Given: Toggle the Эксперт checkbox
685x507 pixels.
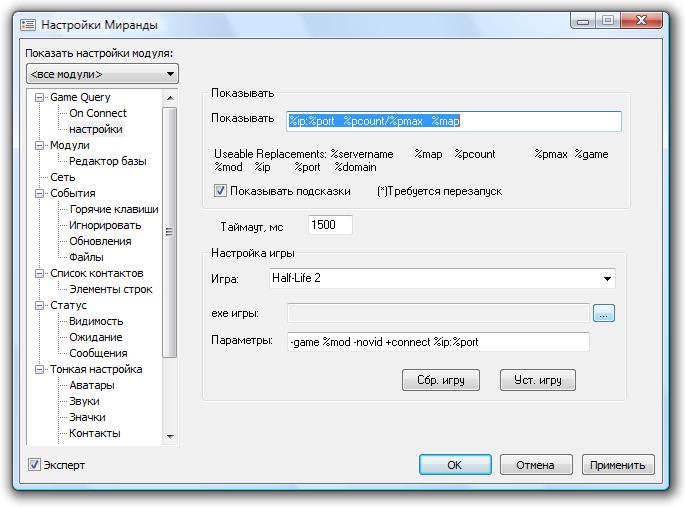Looking at the screenshot, I should click(x=34, y=465).
